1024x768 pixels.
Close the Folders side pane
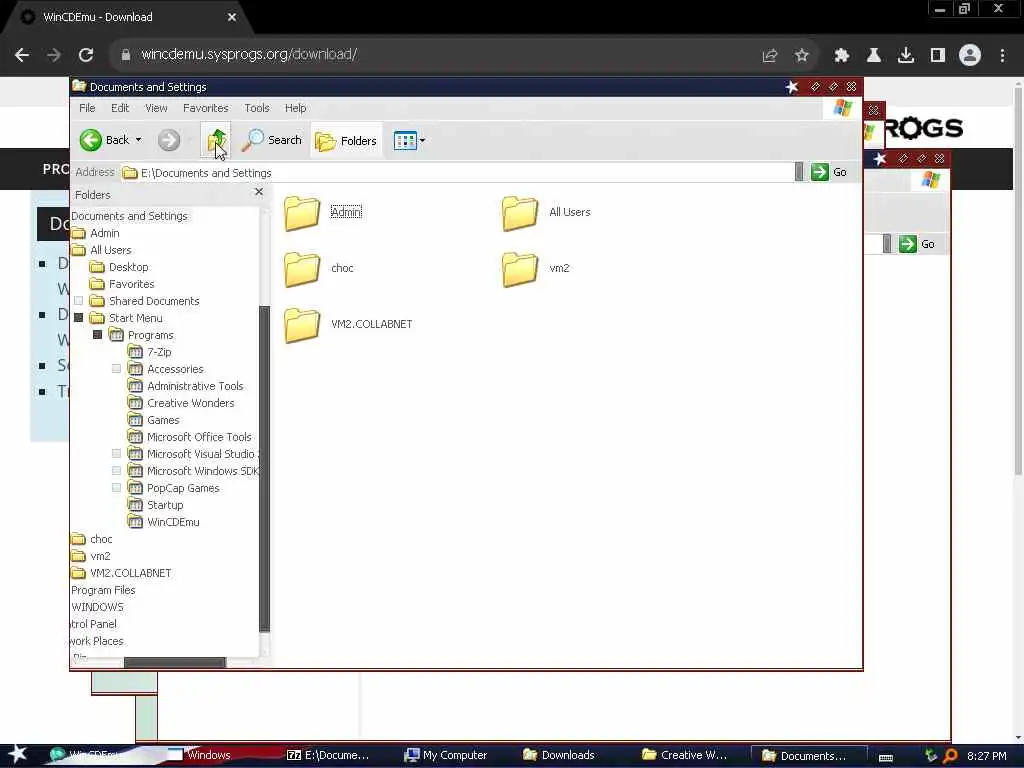pos(259,192)
